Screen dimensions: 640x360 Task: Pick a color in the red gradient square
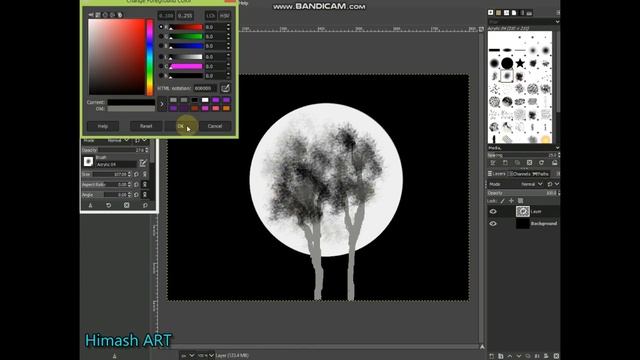(x=117, y=57)
